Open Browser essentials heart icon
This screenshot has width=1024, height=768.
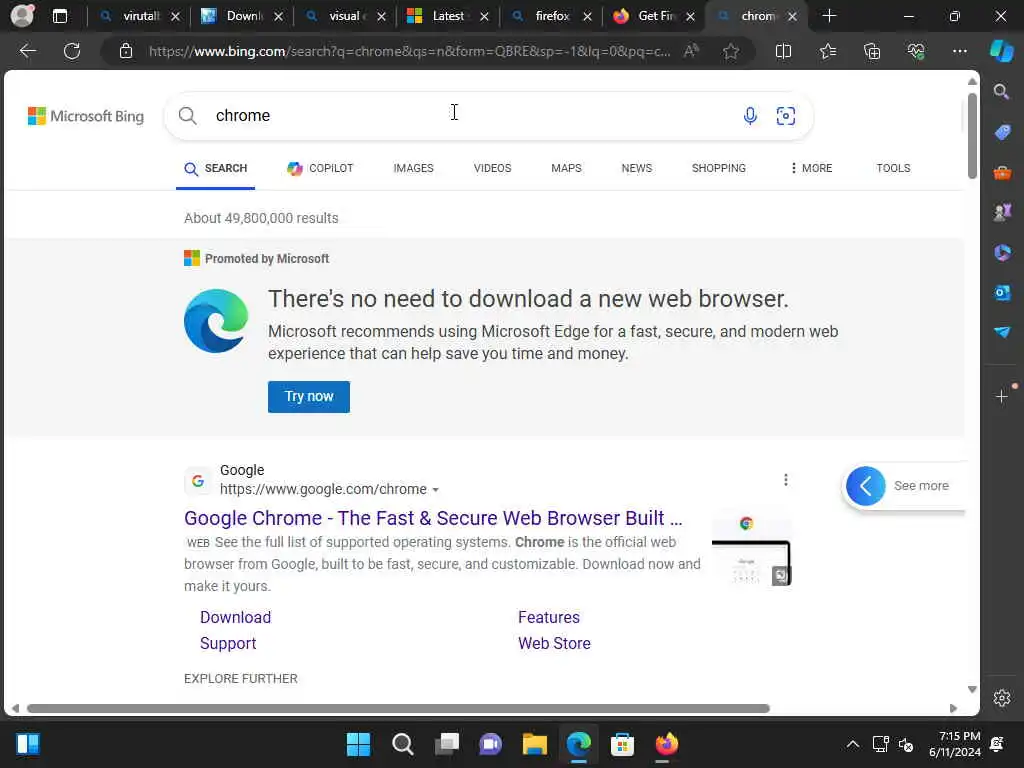coord(916,51)
